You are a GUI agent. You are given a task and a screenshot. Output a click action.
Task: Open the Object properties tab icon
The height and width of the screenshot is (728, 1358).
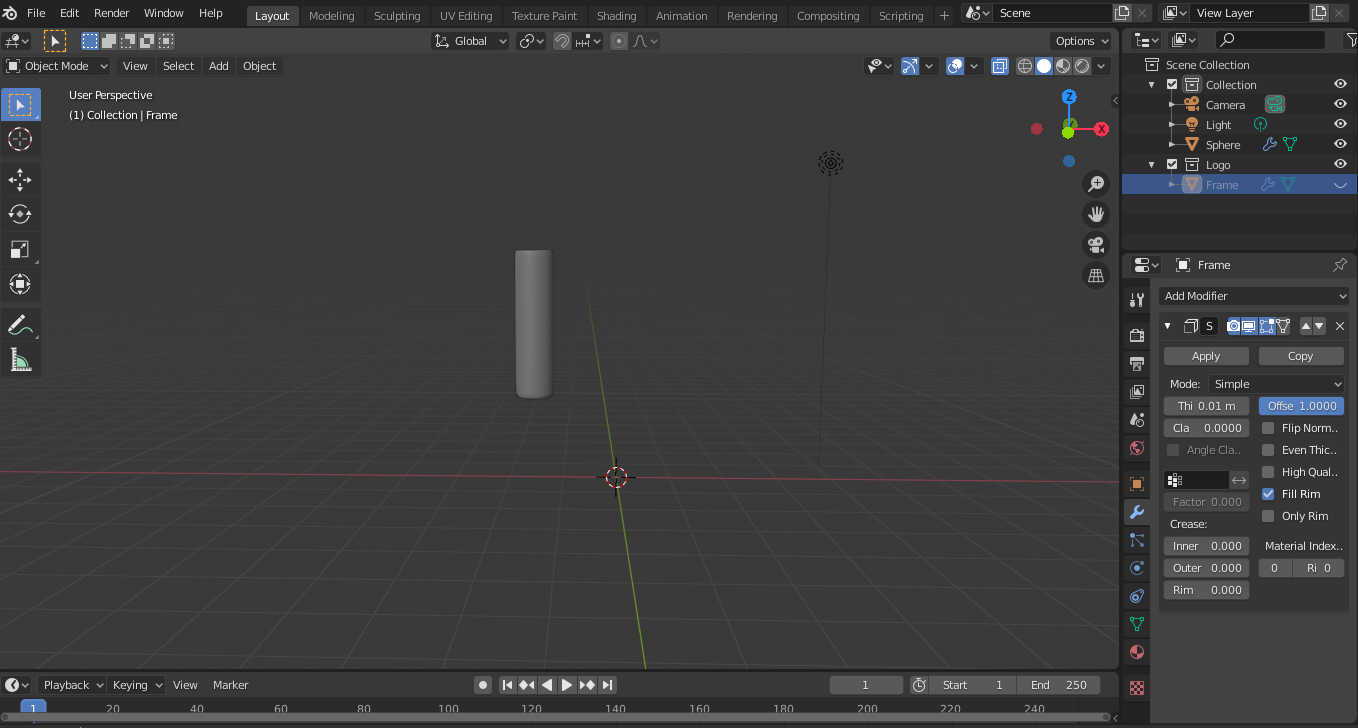1136,484
